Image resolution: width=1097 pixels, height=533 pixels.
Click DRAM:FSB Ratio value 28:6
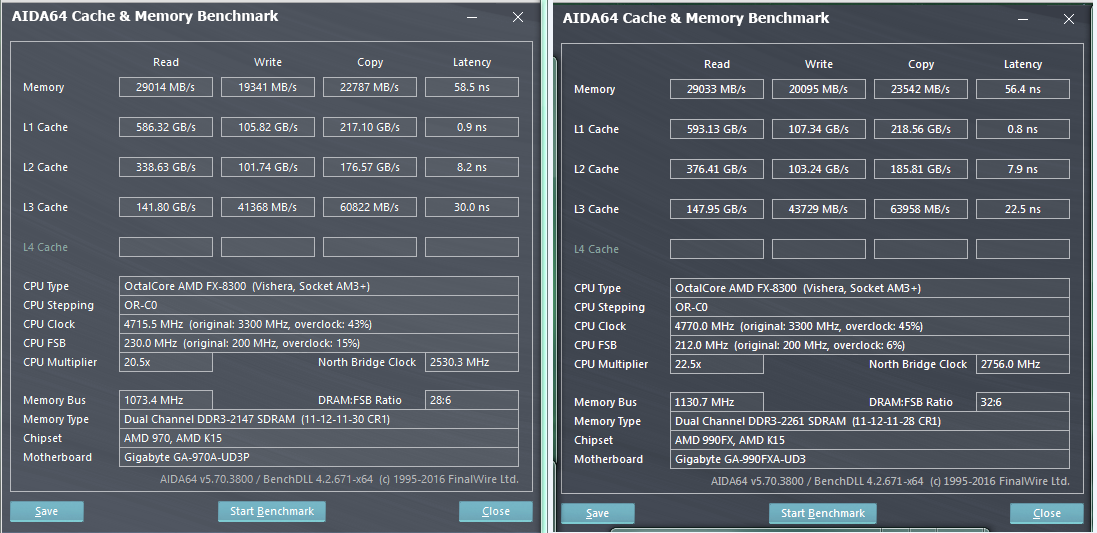coord(472,400)
